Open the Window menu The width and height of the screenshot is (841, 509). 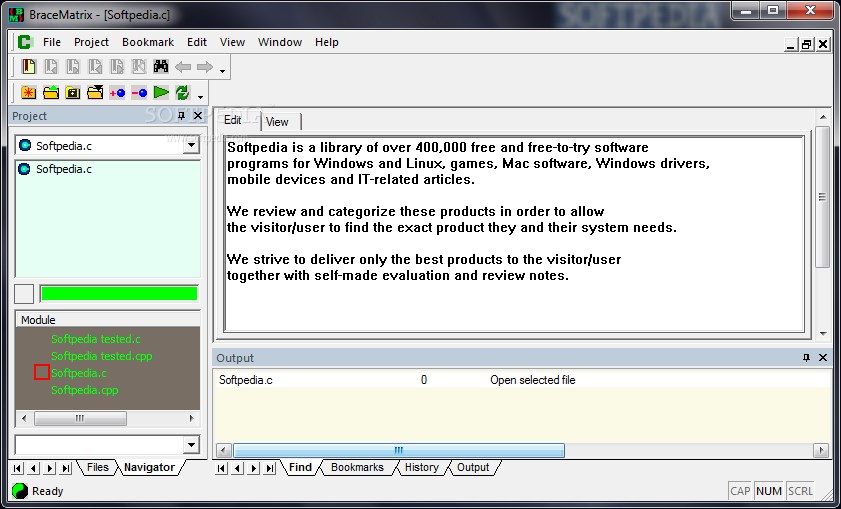[x=280, y=42]
